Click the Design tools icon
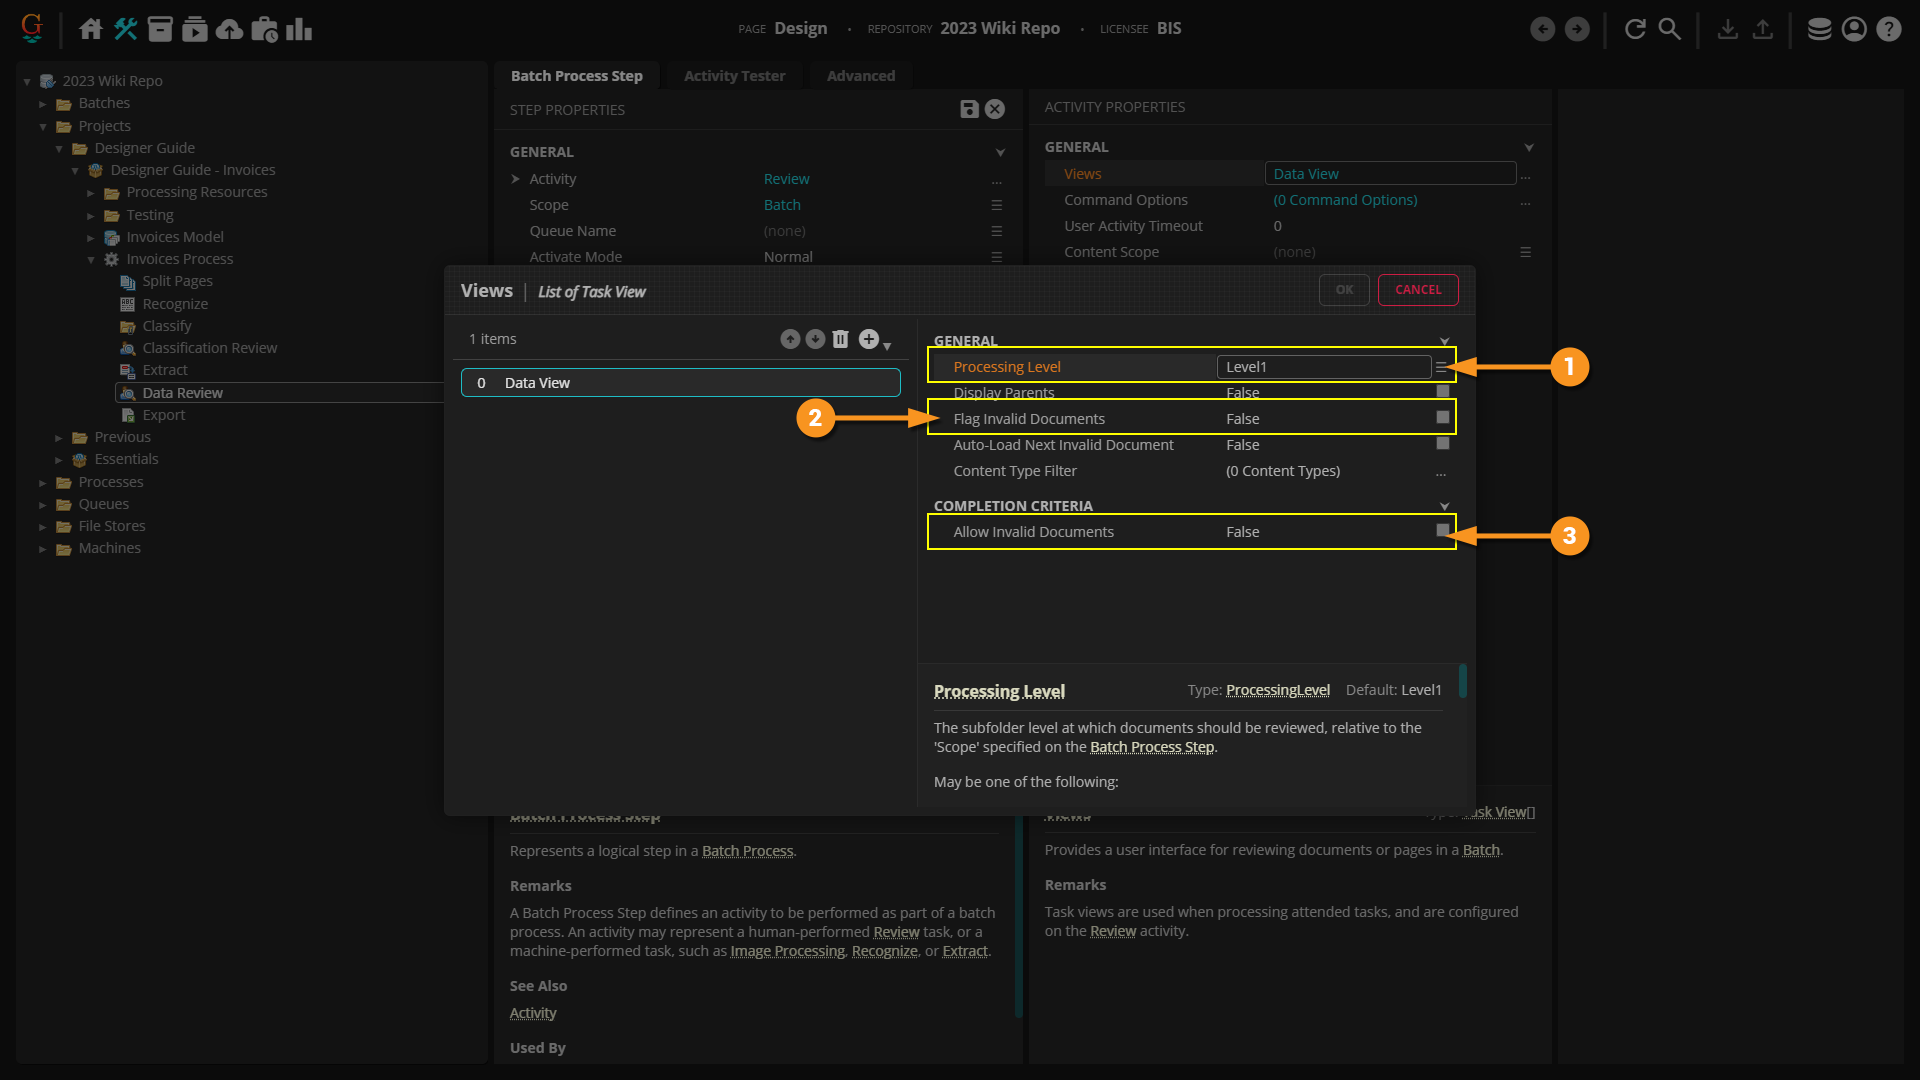 pyautogui.click(x=126, y=29)
